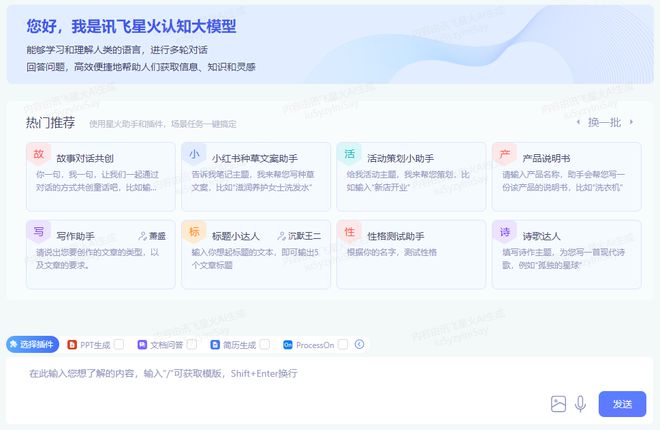Open the 小红书种草文案助手 title

point(255,159)
